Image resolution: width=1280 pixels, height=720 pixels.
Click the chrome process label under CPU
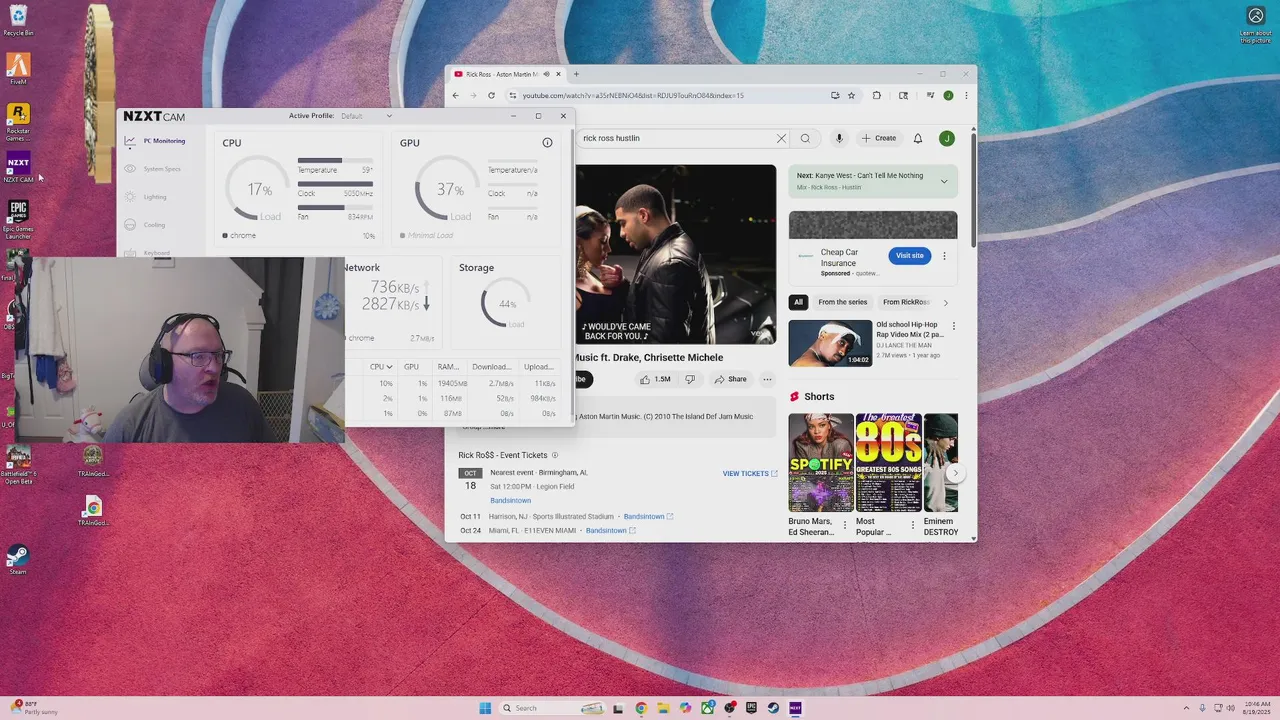243,236
